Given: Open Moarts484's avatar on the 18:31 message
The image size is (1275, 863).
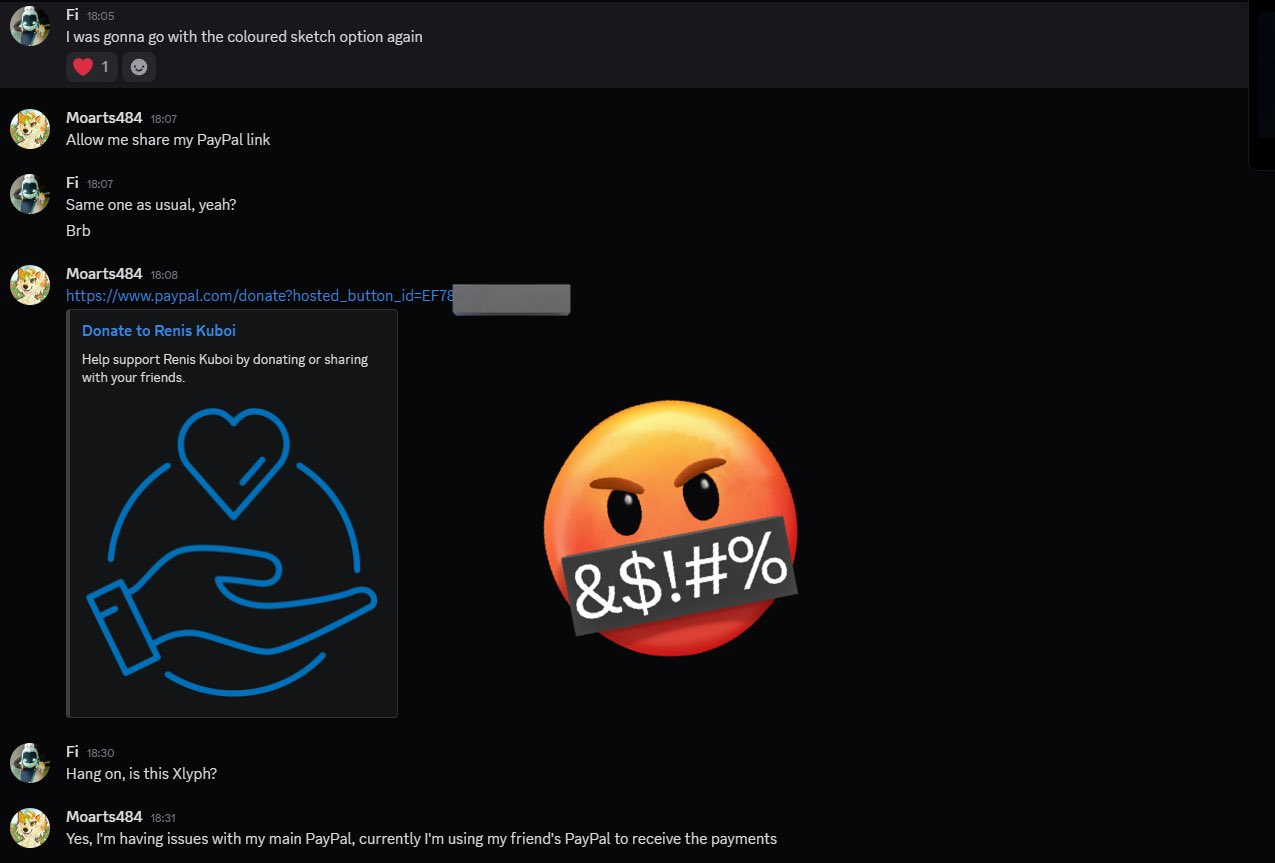Looking at the screenshot, I should click(x=30, y=828).
